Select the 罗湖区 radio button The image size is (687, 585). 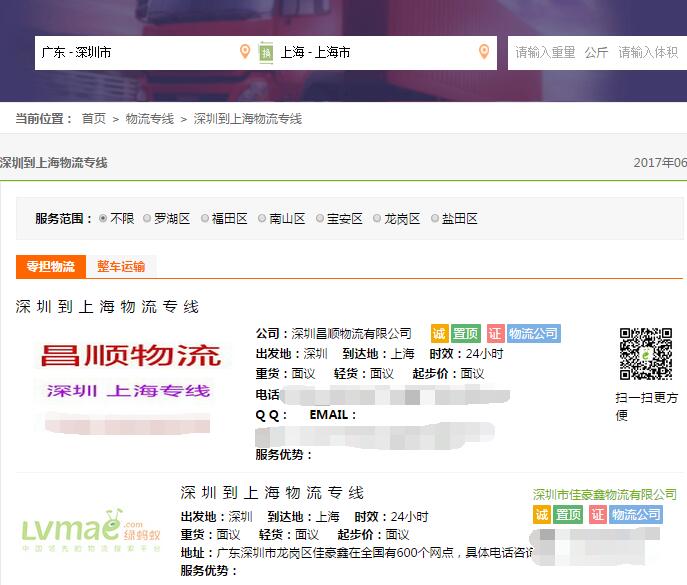147,218
